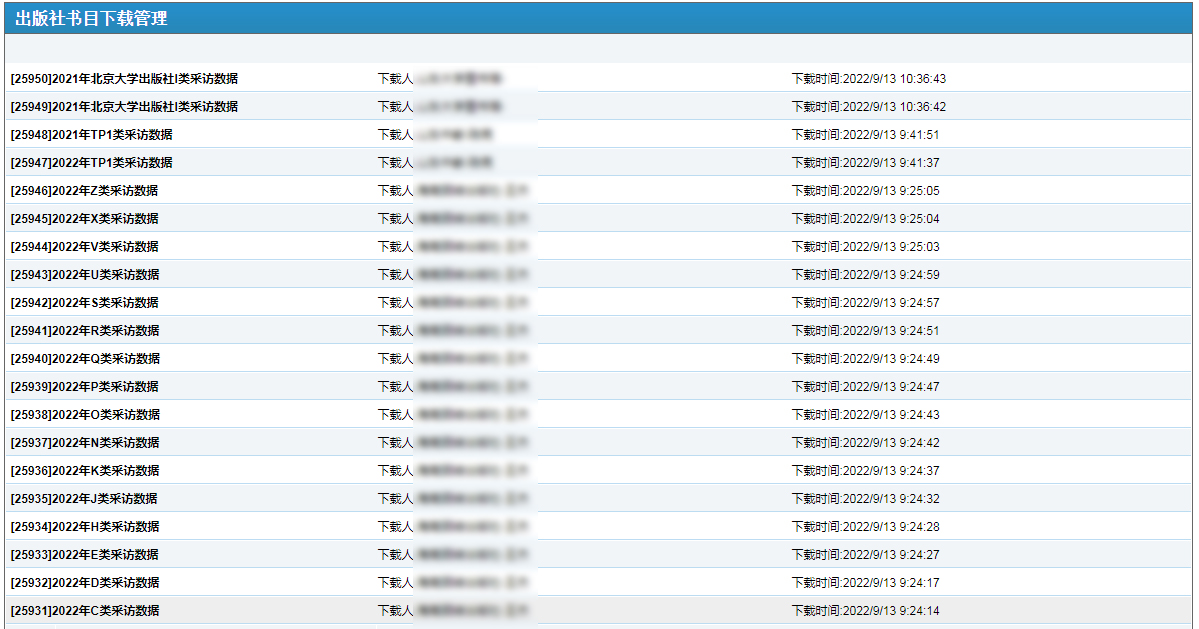Open record 25950 Peking University Press data

tap(124, 79)
